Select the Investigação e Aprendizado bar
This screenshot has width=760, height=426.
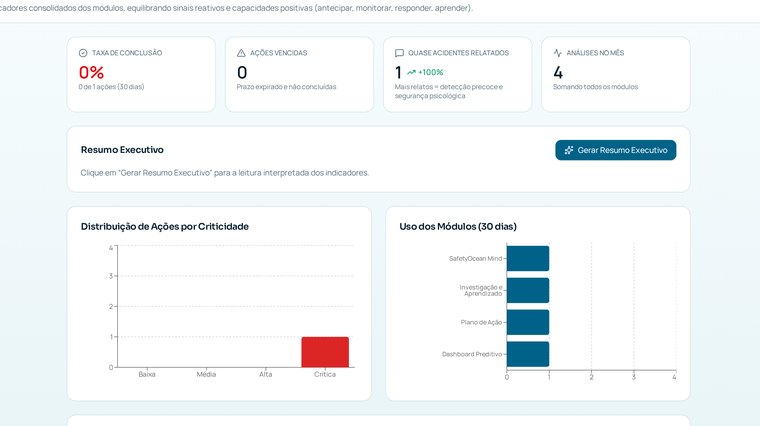point(528,290)
